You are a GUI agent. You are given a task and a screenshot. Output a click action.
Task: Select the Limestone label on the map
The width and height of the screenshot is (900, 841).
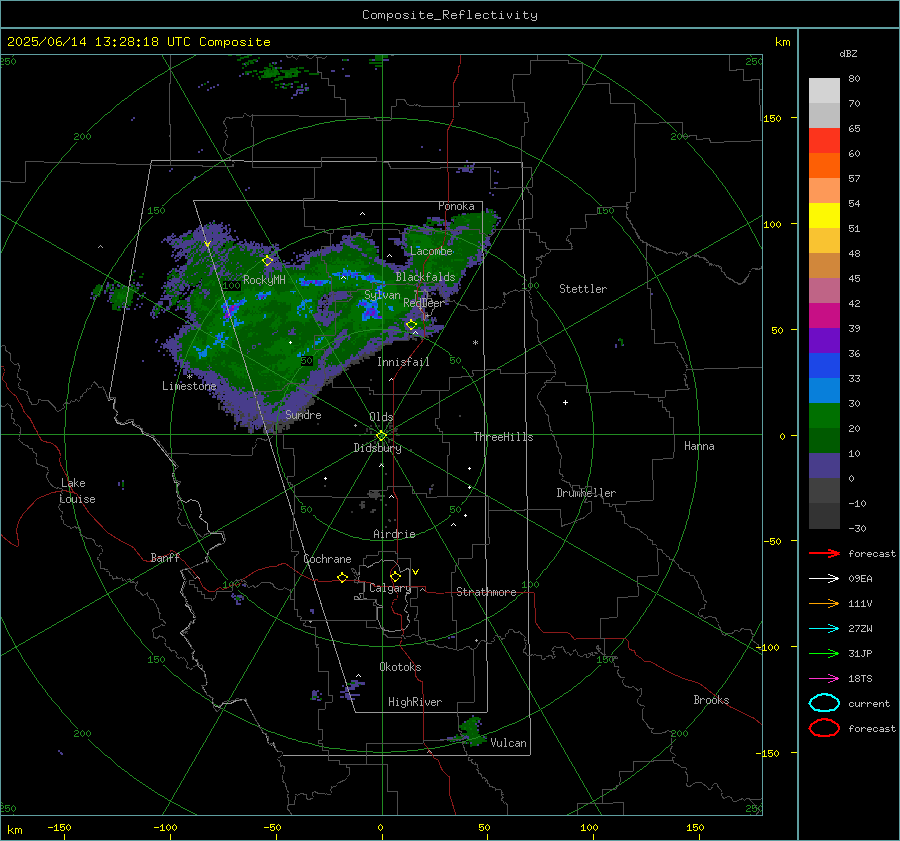(189, 386)
